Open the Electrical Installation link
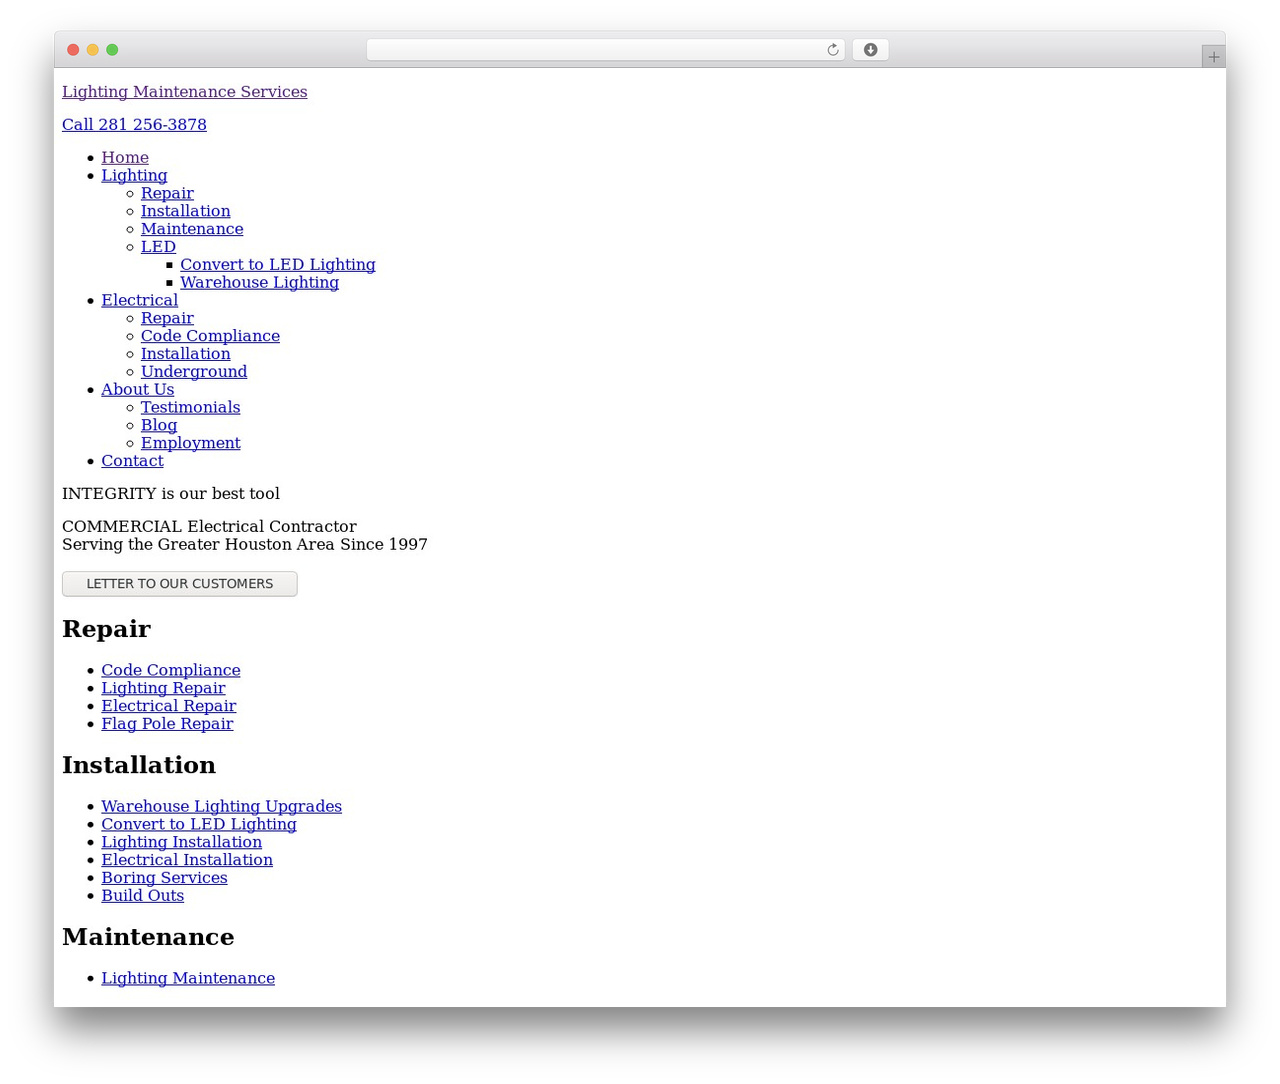 click(187, 860)
